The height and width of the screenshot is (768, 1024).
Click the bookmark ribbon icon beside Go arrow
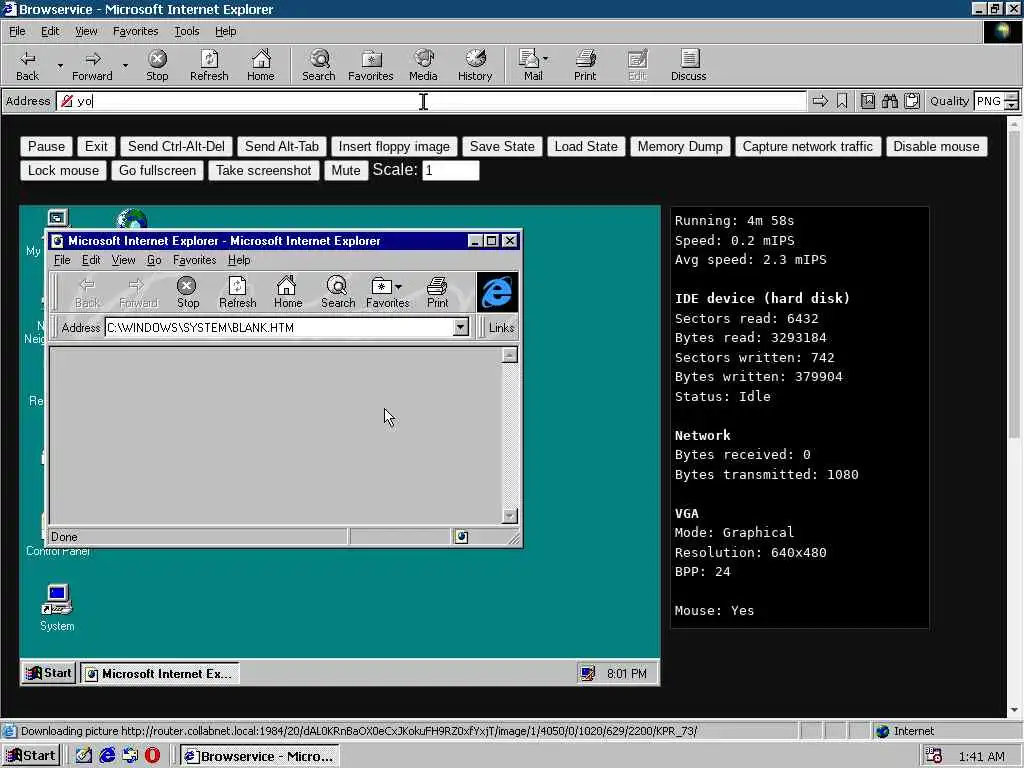tap(842, 101)
